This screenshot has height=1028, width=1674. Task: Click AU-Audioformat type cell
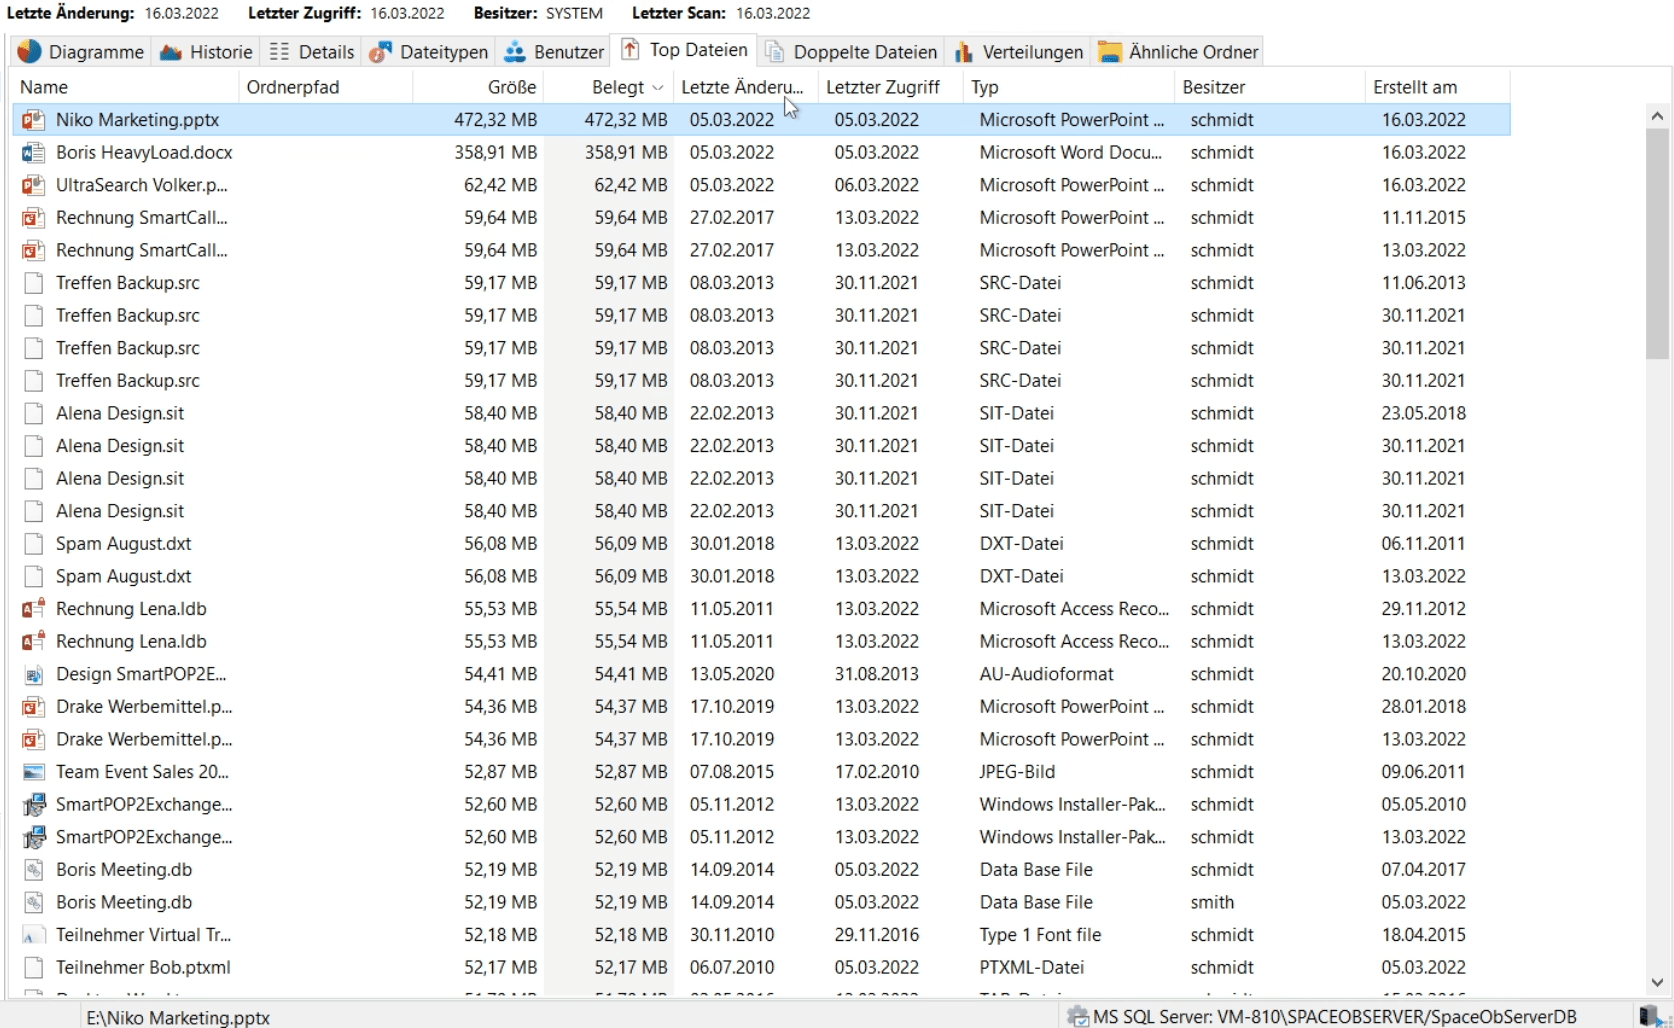tap(1046, 674)
